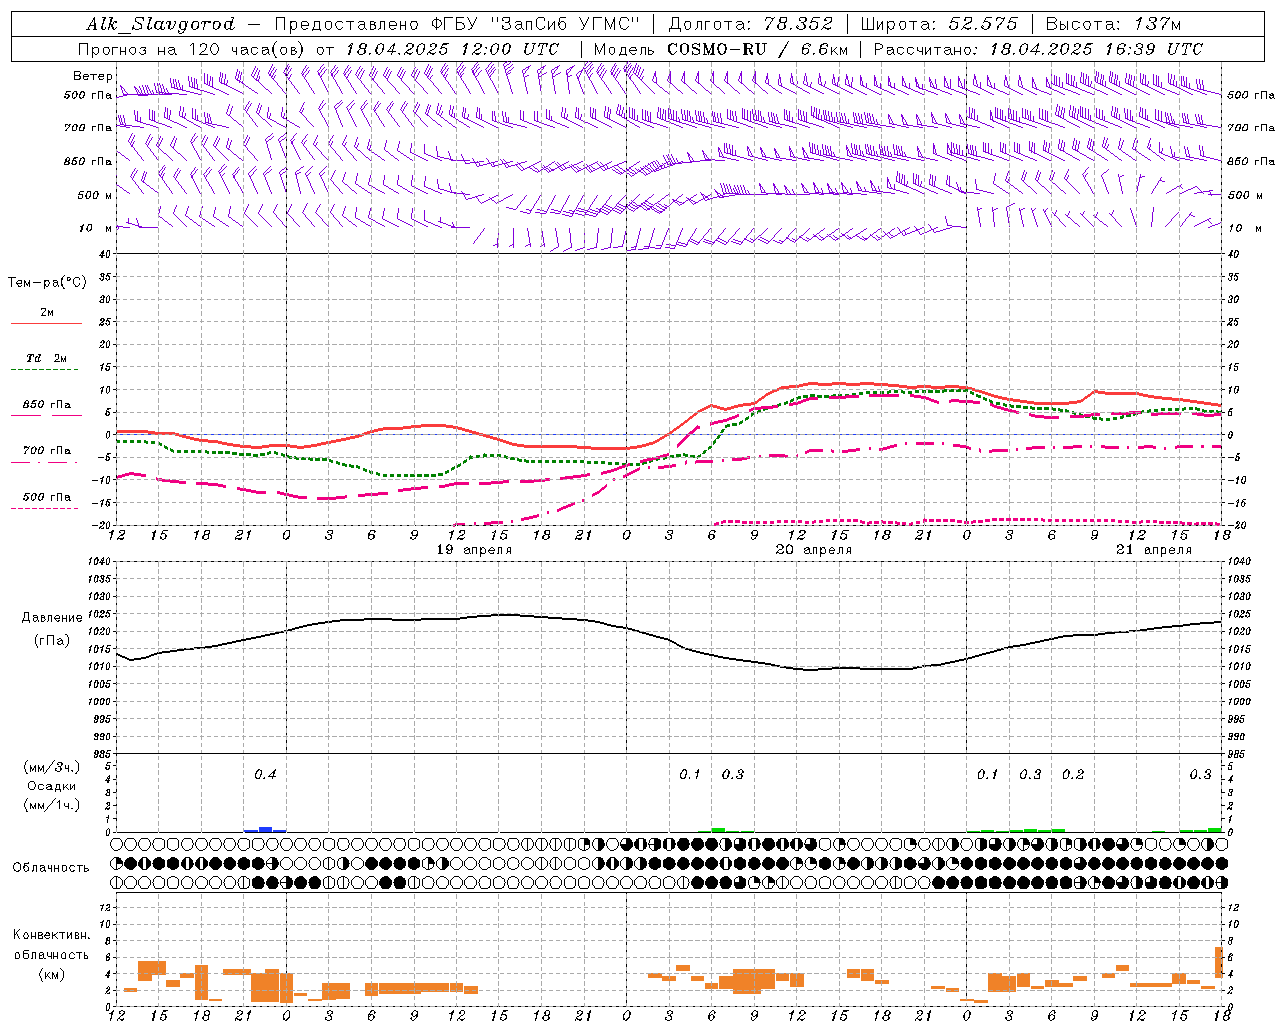Click the 2м red solid legend line
Image resolution: width=1280 pixels, height=1024 pixels.
pos(46,323)
